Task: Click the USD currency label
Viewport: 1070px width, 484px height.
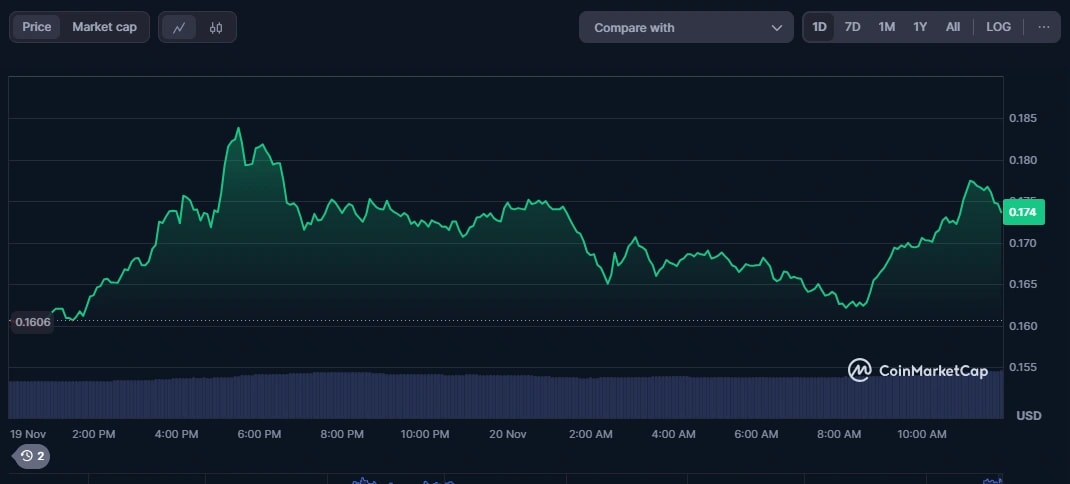Action: tap(1029, 415)
